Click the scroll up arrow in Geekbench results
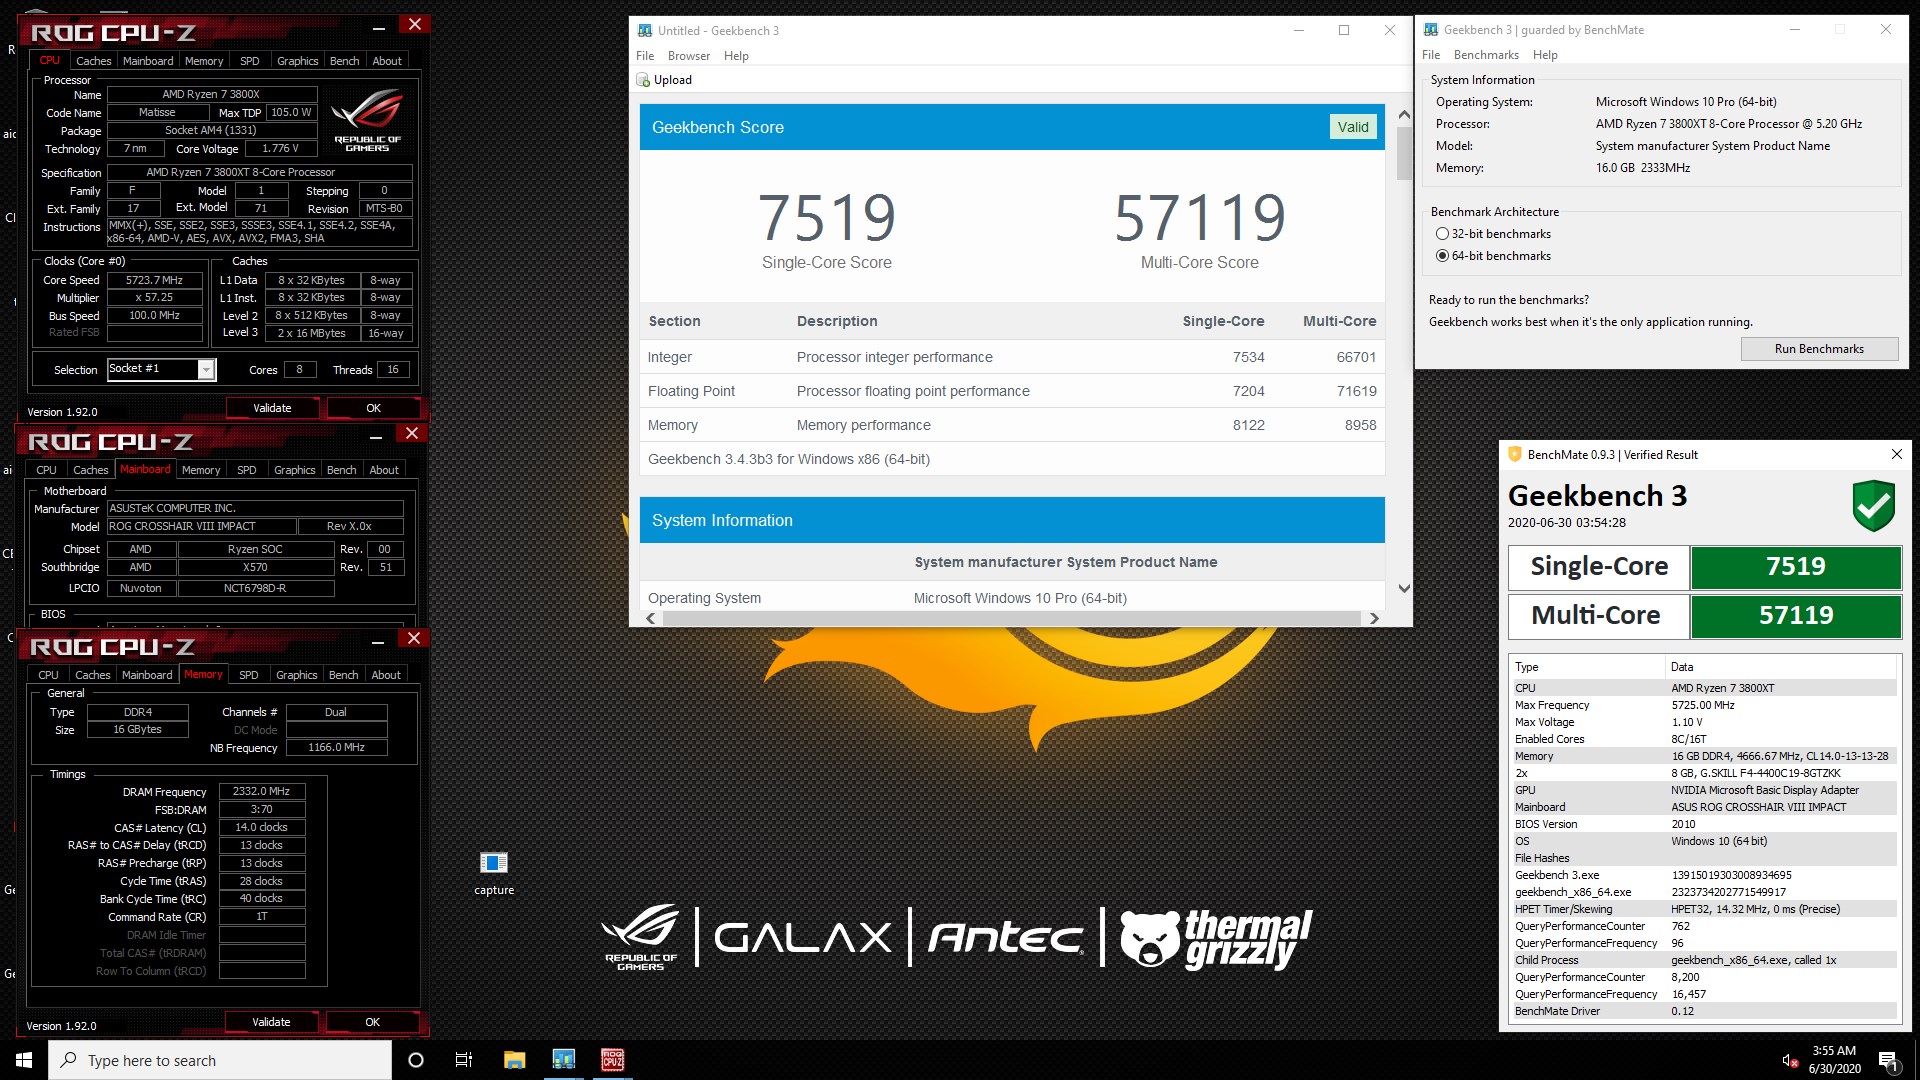This screenshot has height=1080, width=1920. tap(1404, 115)
